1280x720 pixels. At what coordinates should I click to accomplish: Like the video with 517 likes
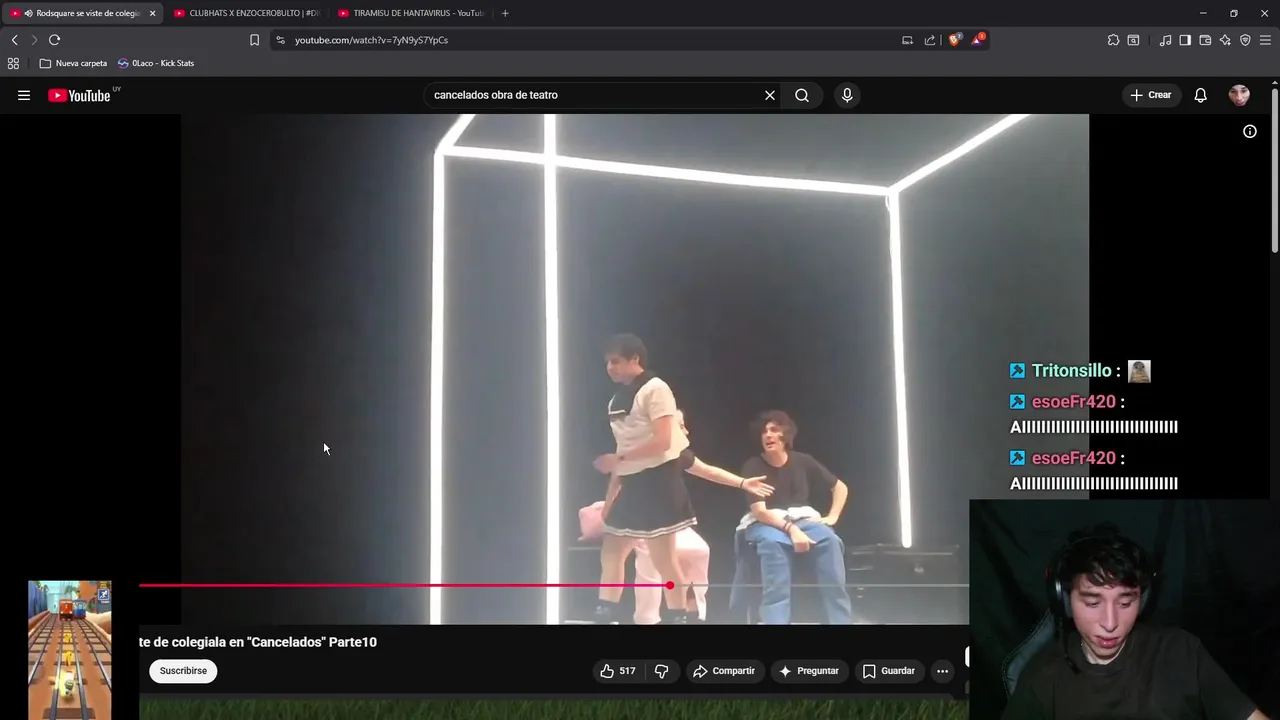pyautogui.click(x=617, y=671)
